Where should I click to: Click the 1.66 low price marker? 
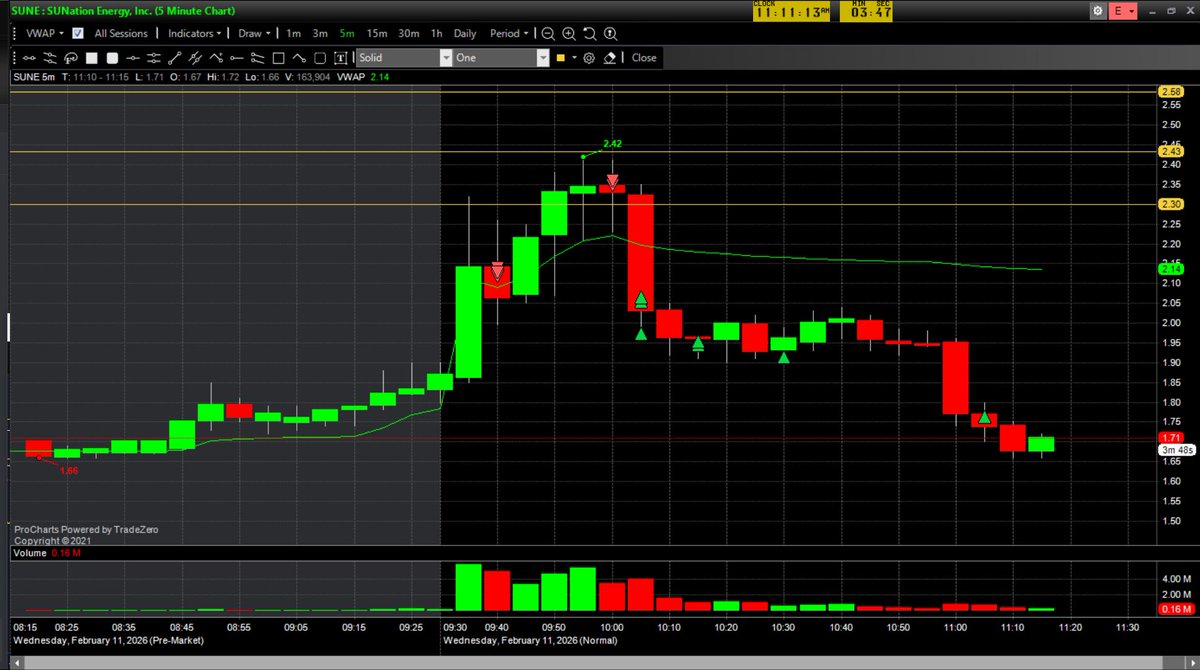pos(68,470)
